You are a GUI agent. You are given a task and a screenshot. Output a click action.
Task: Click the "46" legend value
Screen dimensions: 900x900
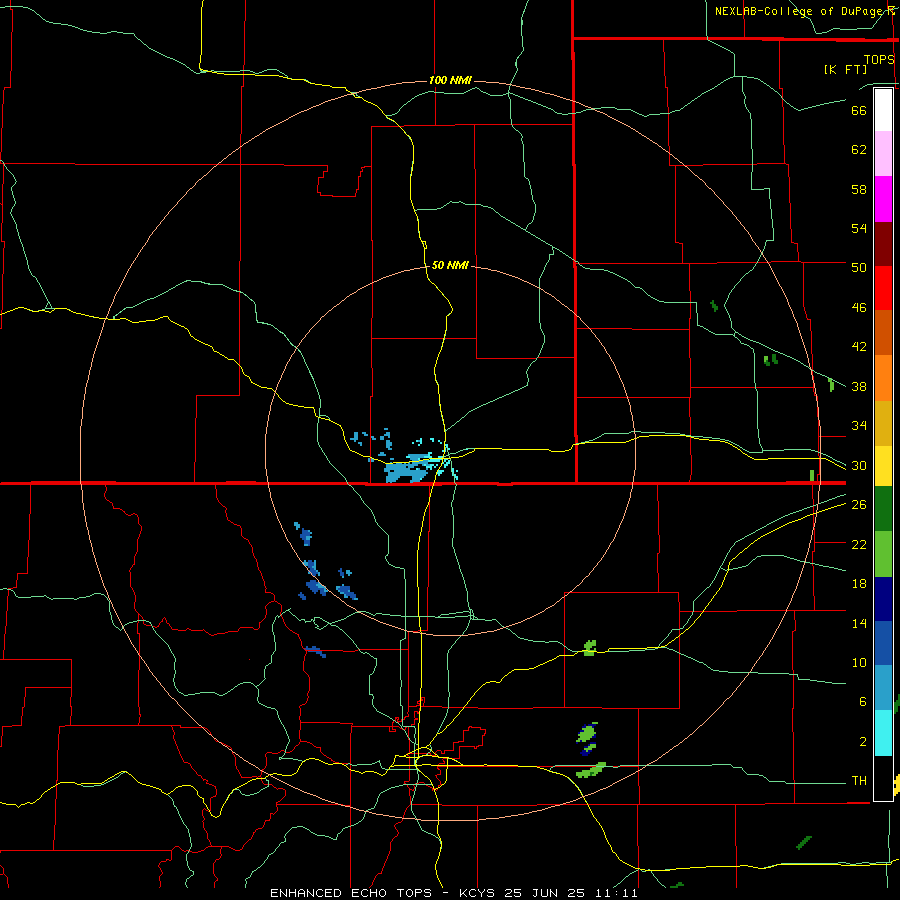tap(859, 308)
